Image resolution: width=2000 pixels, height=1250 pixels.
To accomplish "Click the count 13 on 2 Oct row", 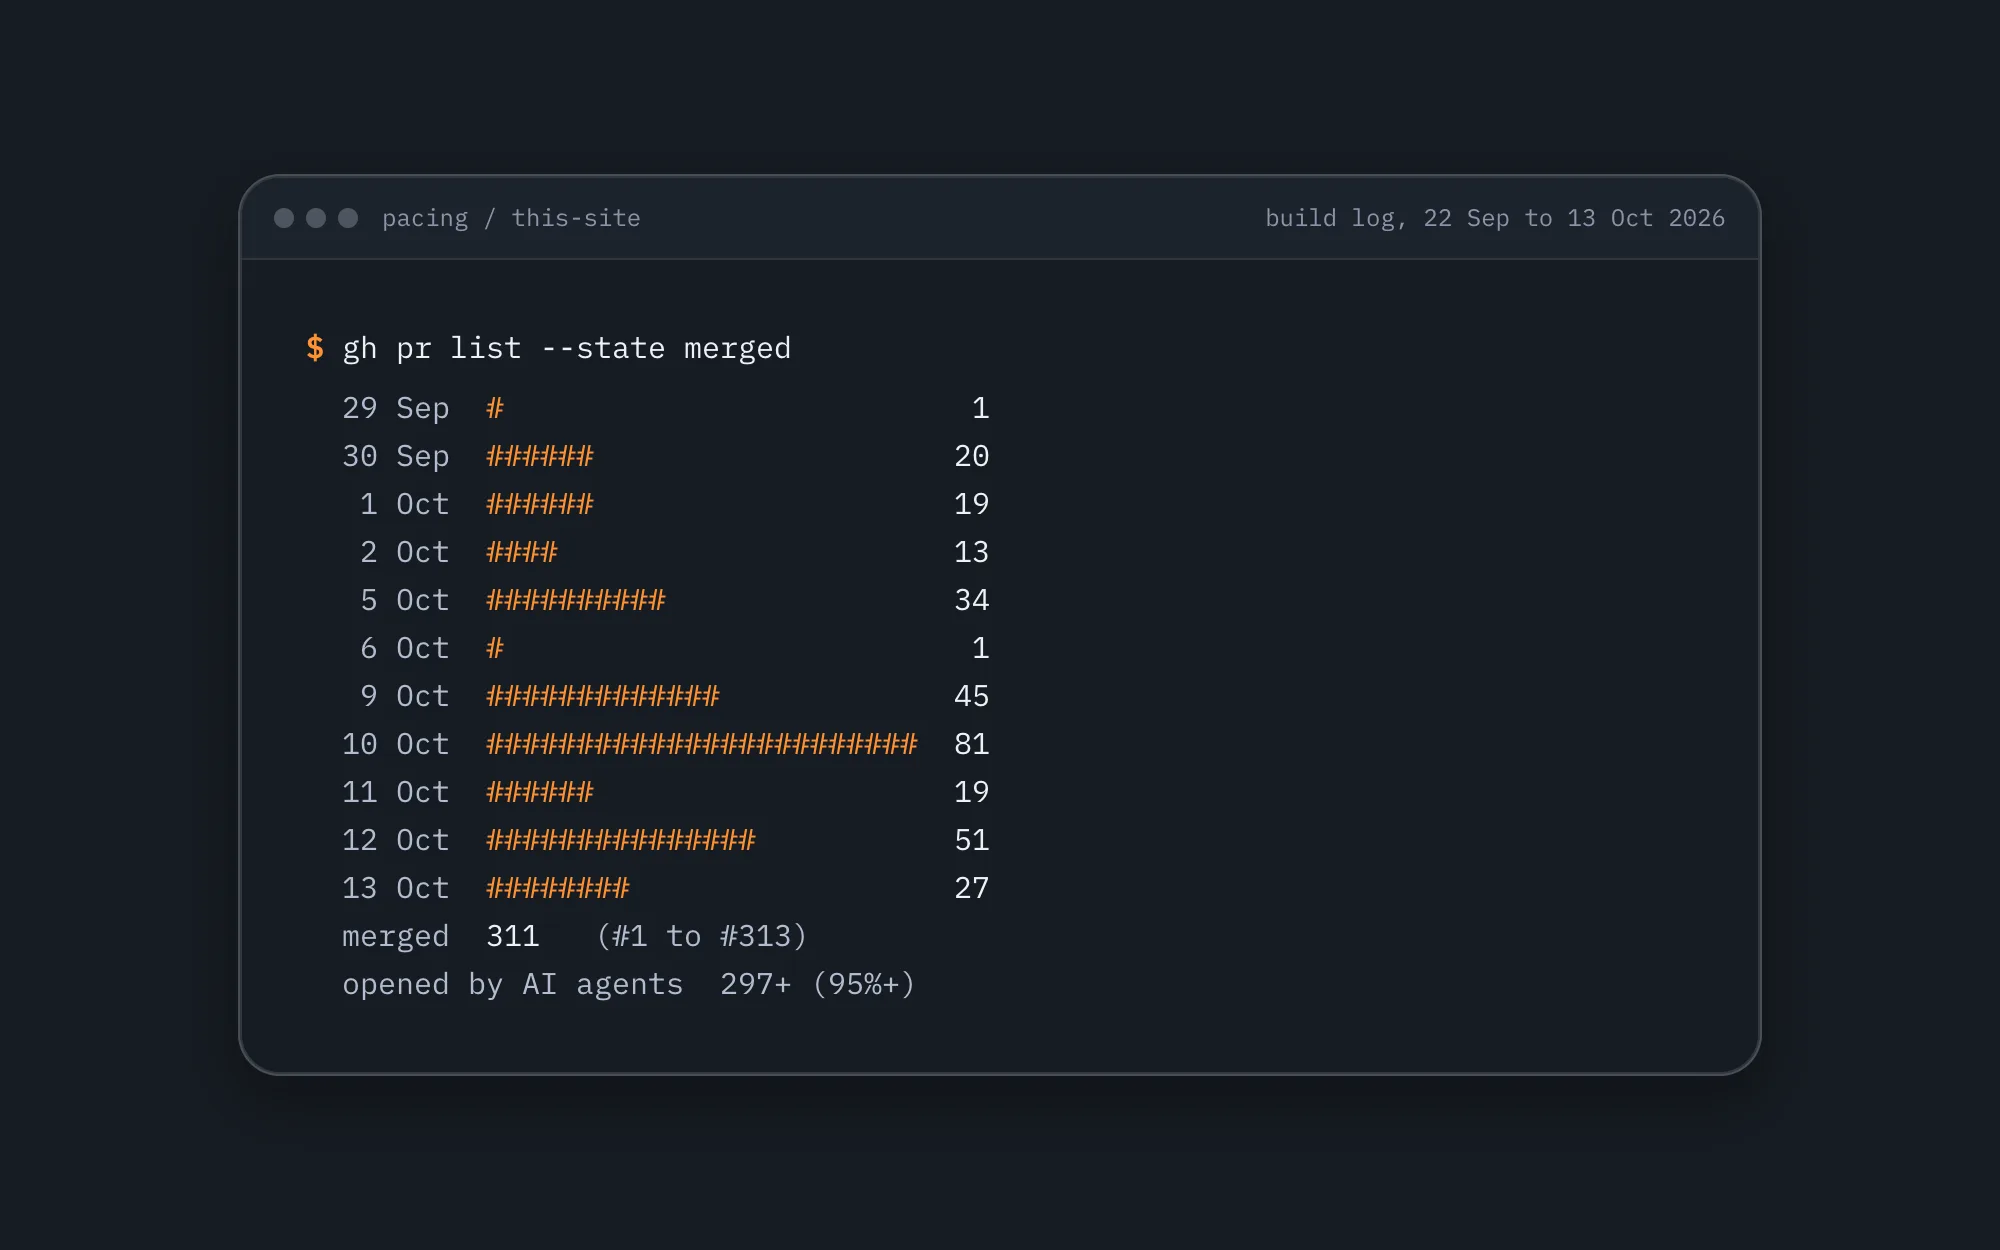I will pos(972,552).
